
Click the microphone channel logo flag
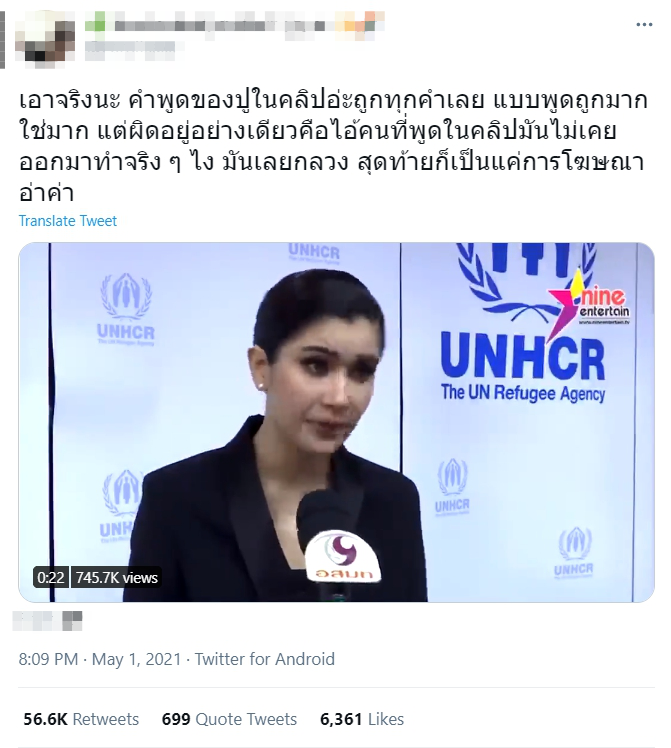(342, 556)
